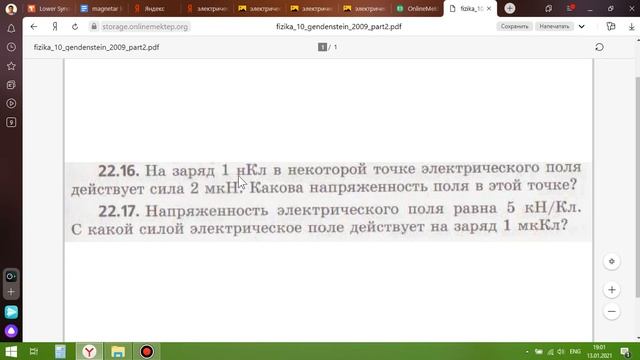Close the fizika_10 PDF tab
Viewport: 640px width, 360px height.
click(489, 9)
